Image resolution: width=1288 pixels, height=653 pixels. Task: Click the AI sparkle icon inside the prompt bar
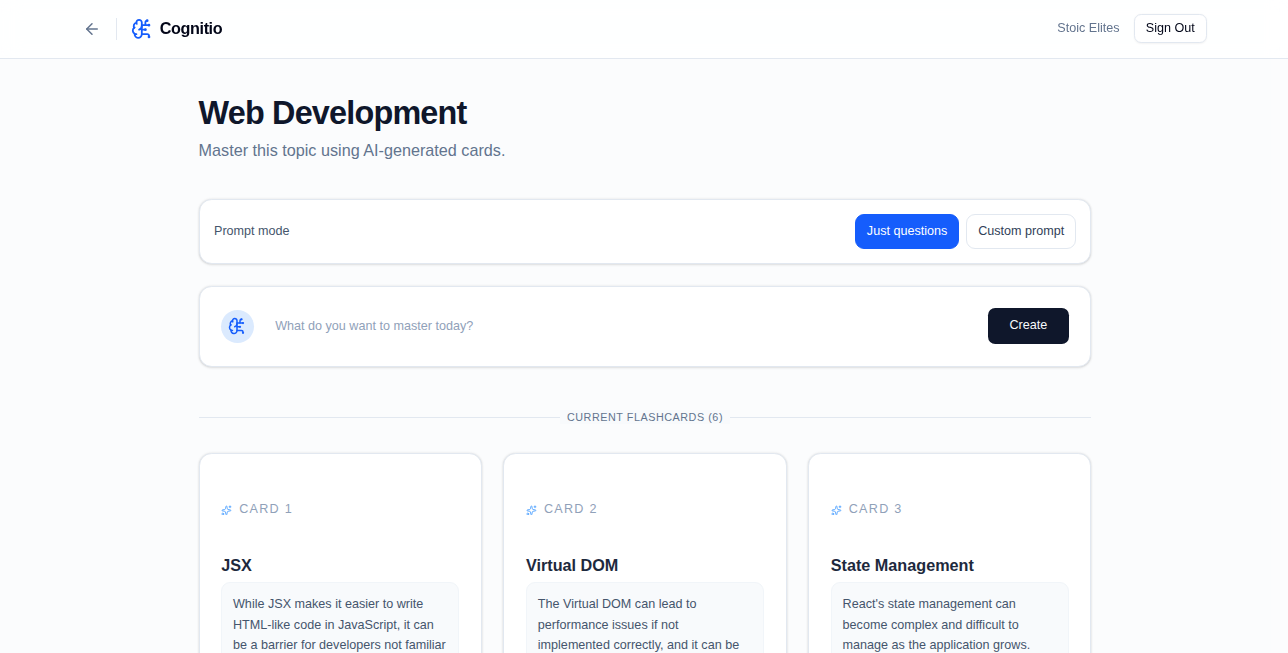click(237, 326)
